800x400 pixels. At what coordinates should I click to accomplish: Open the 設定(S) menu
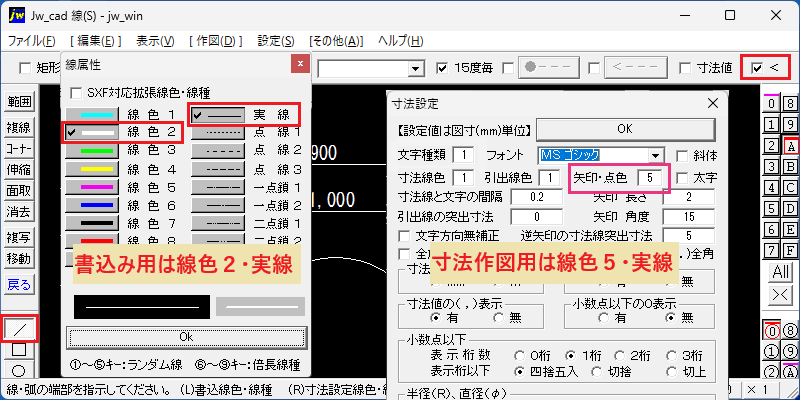[276, 41]
